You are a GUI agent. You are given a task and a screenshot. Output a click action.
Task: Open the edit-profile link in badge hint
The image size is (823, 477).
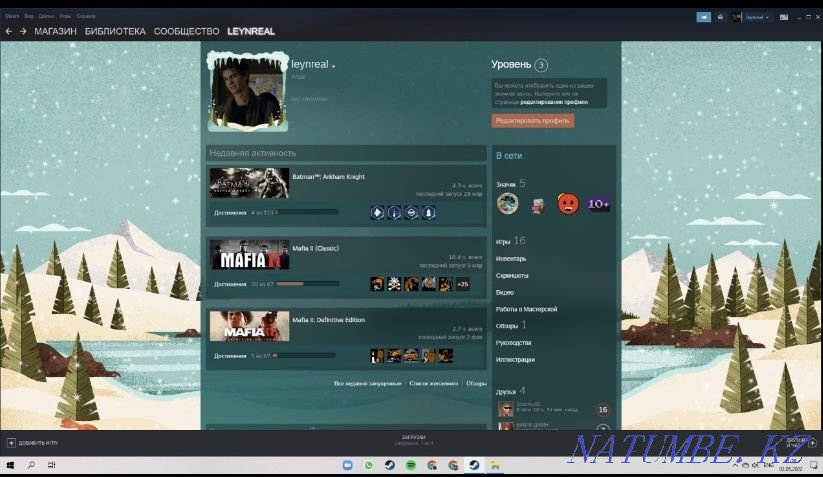[x=554, y=102]
